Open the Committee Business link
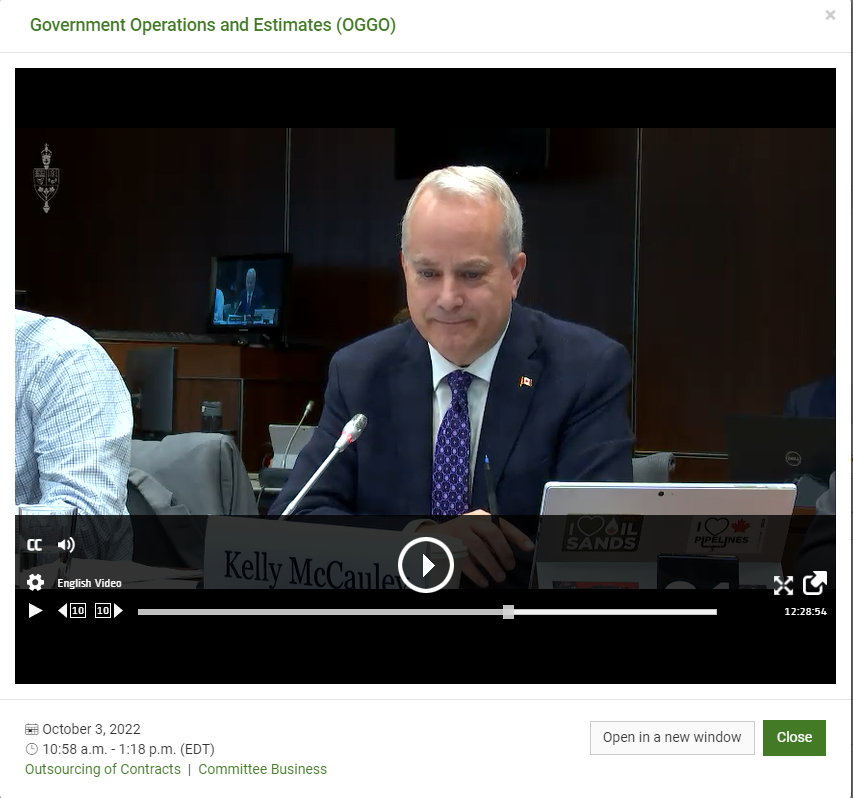The height and width of the screenshot is (798, 853). tap(262, 769)
